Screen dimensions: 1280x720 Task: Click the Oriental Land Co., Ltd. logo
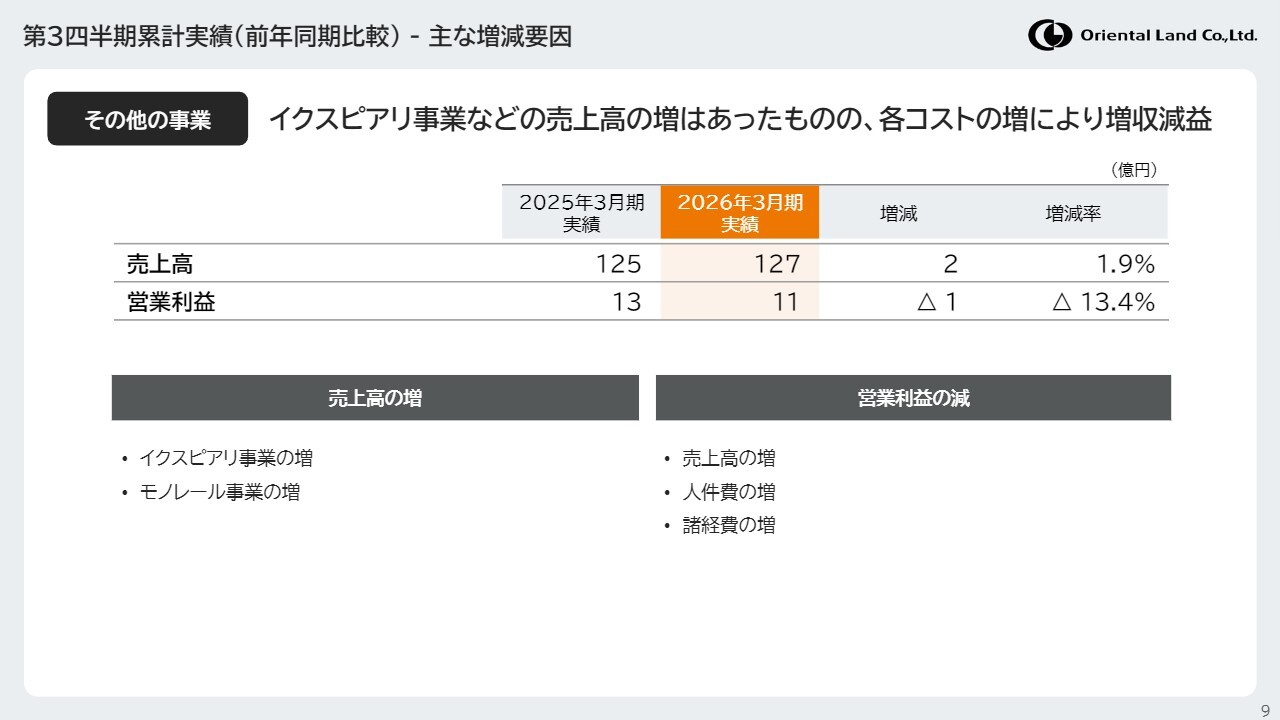[1142, 36]
